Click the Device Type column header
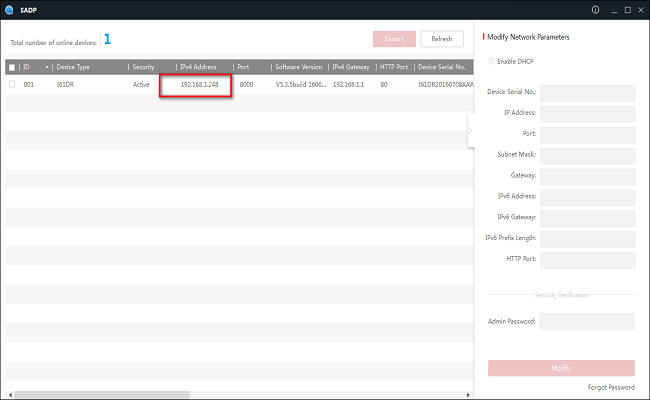 click(88, 67)
